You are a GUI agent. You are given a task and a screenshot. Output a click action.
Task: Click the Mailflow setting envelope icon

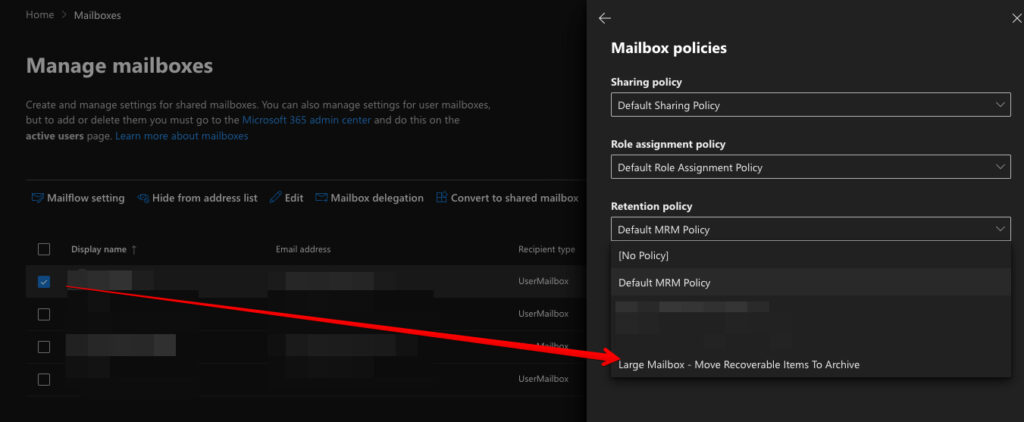click(38, 198)
